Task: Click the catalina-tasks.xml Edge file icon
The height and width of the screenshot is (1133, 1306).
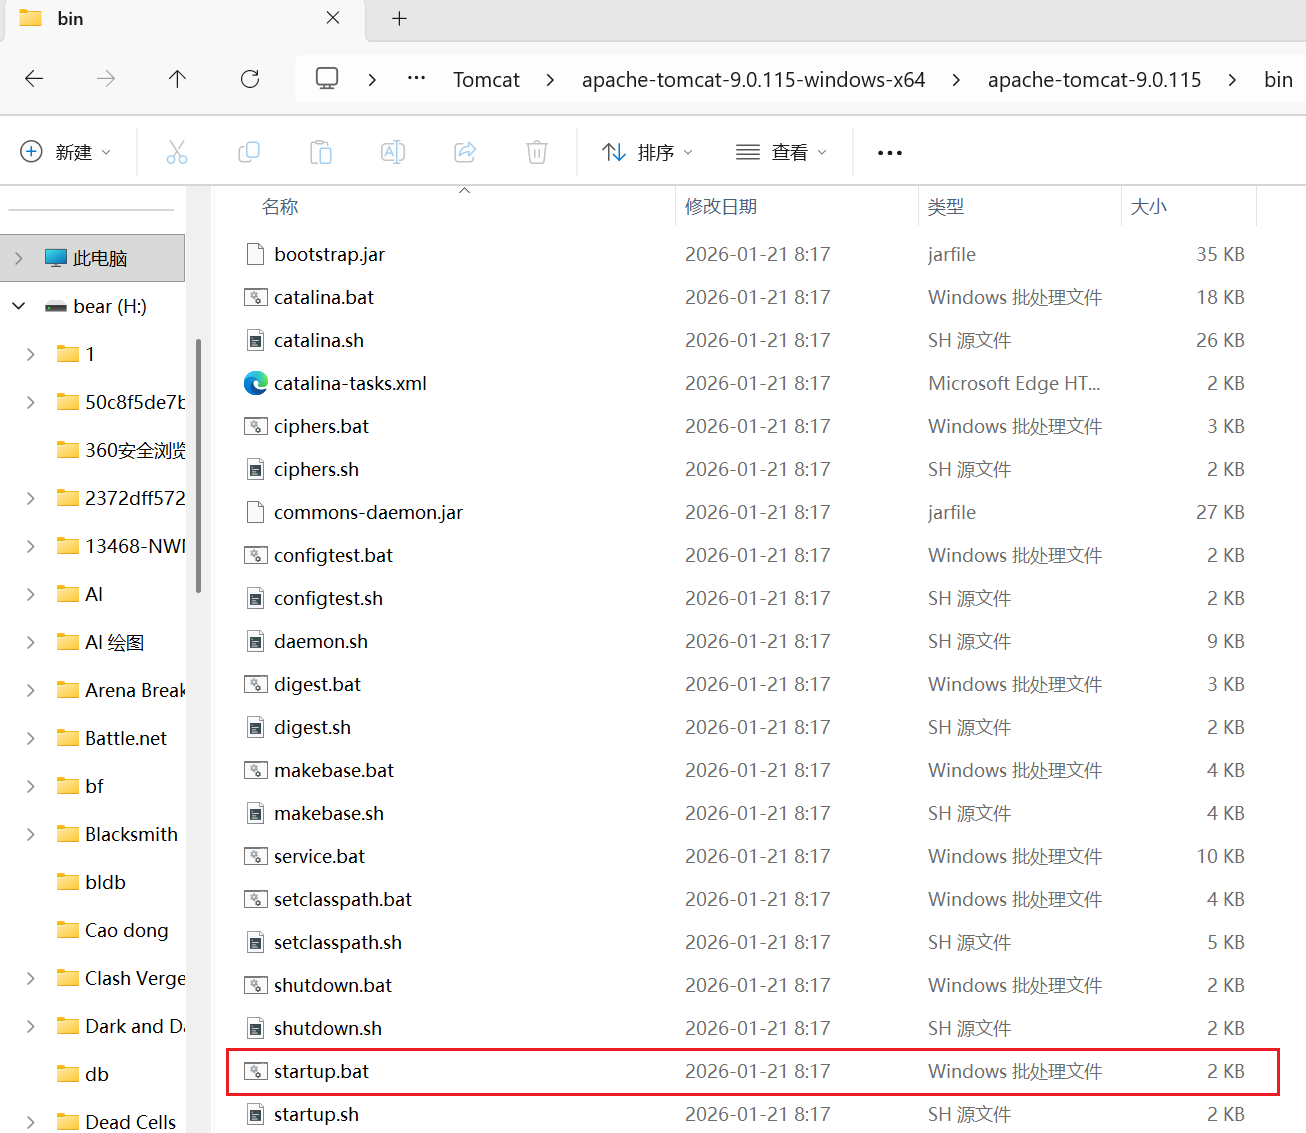Action: 256,383
